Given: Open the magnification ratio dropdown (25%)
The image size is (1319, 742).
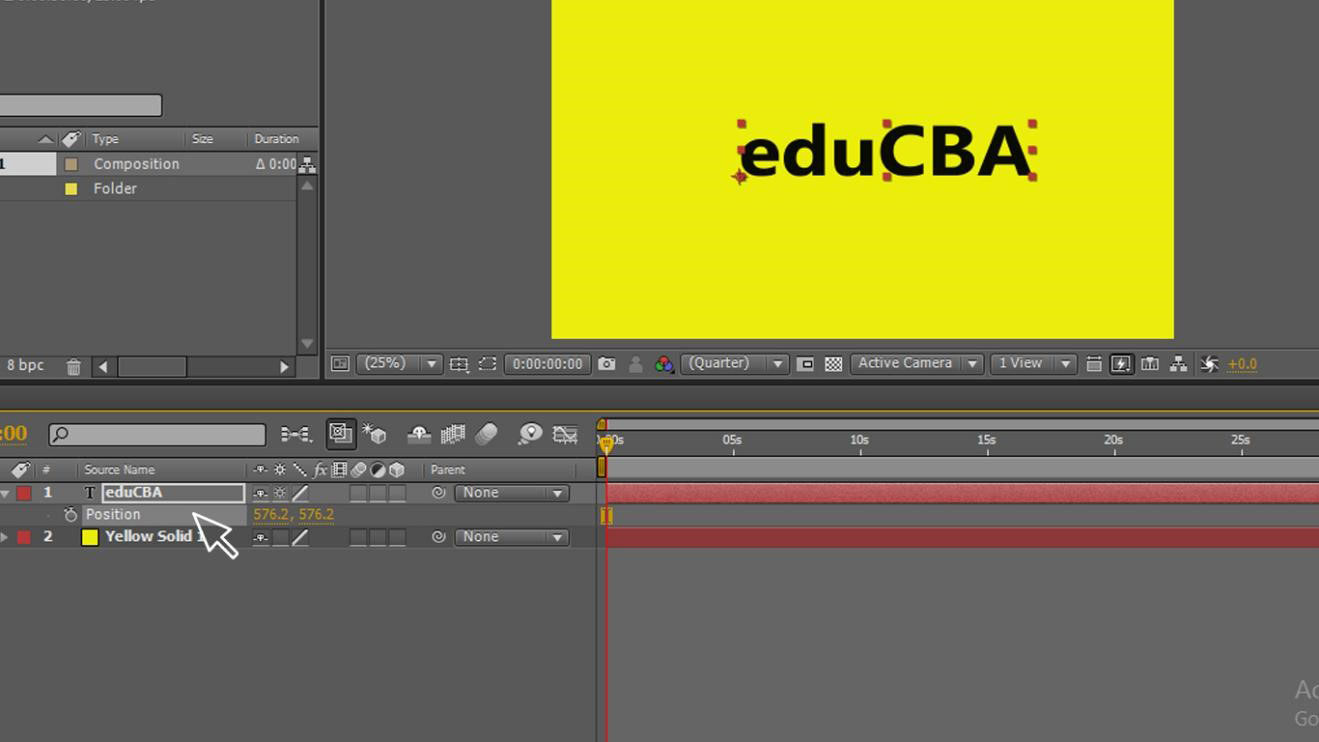Looking at the screenshot, I should point(400,364).
